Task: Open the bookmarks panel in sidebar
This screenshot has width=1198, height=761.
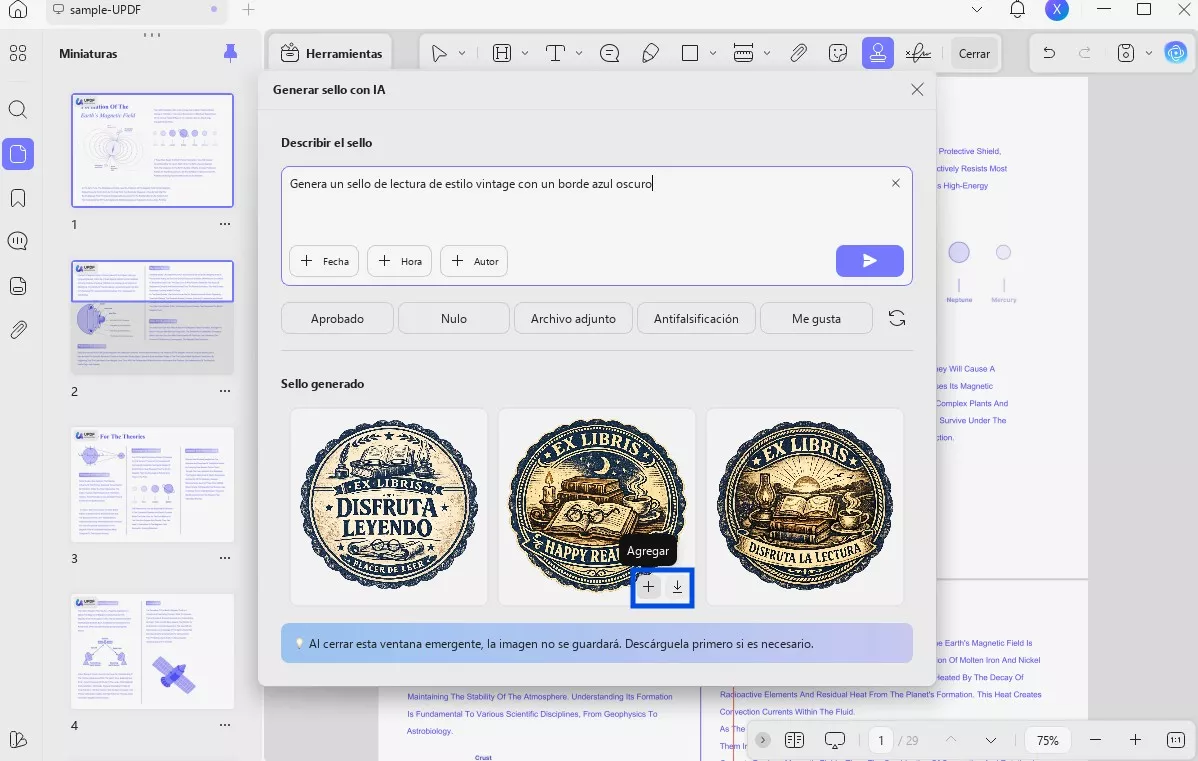Action: coord(18,198)
